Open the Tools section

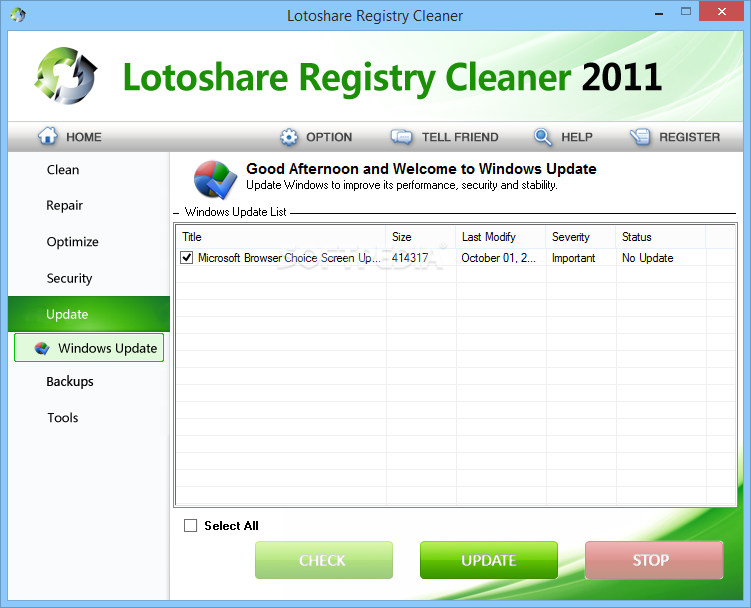coord(62,418)
